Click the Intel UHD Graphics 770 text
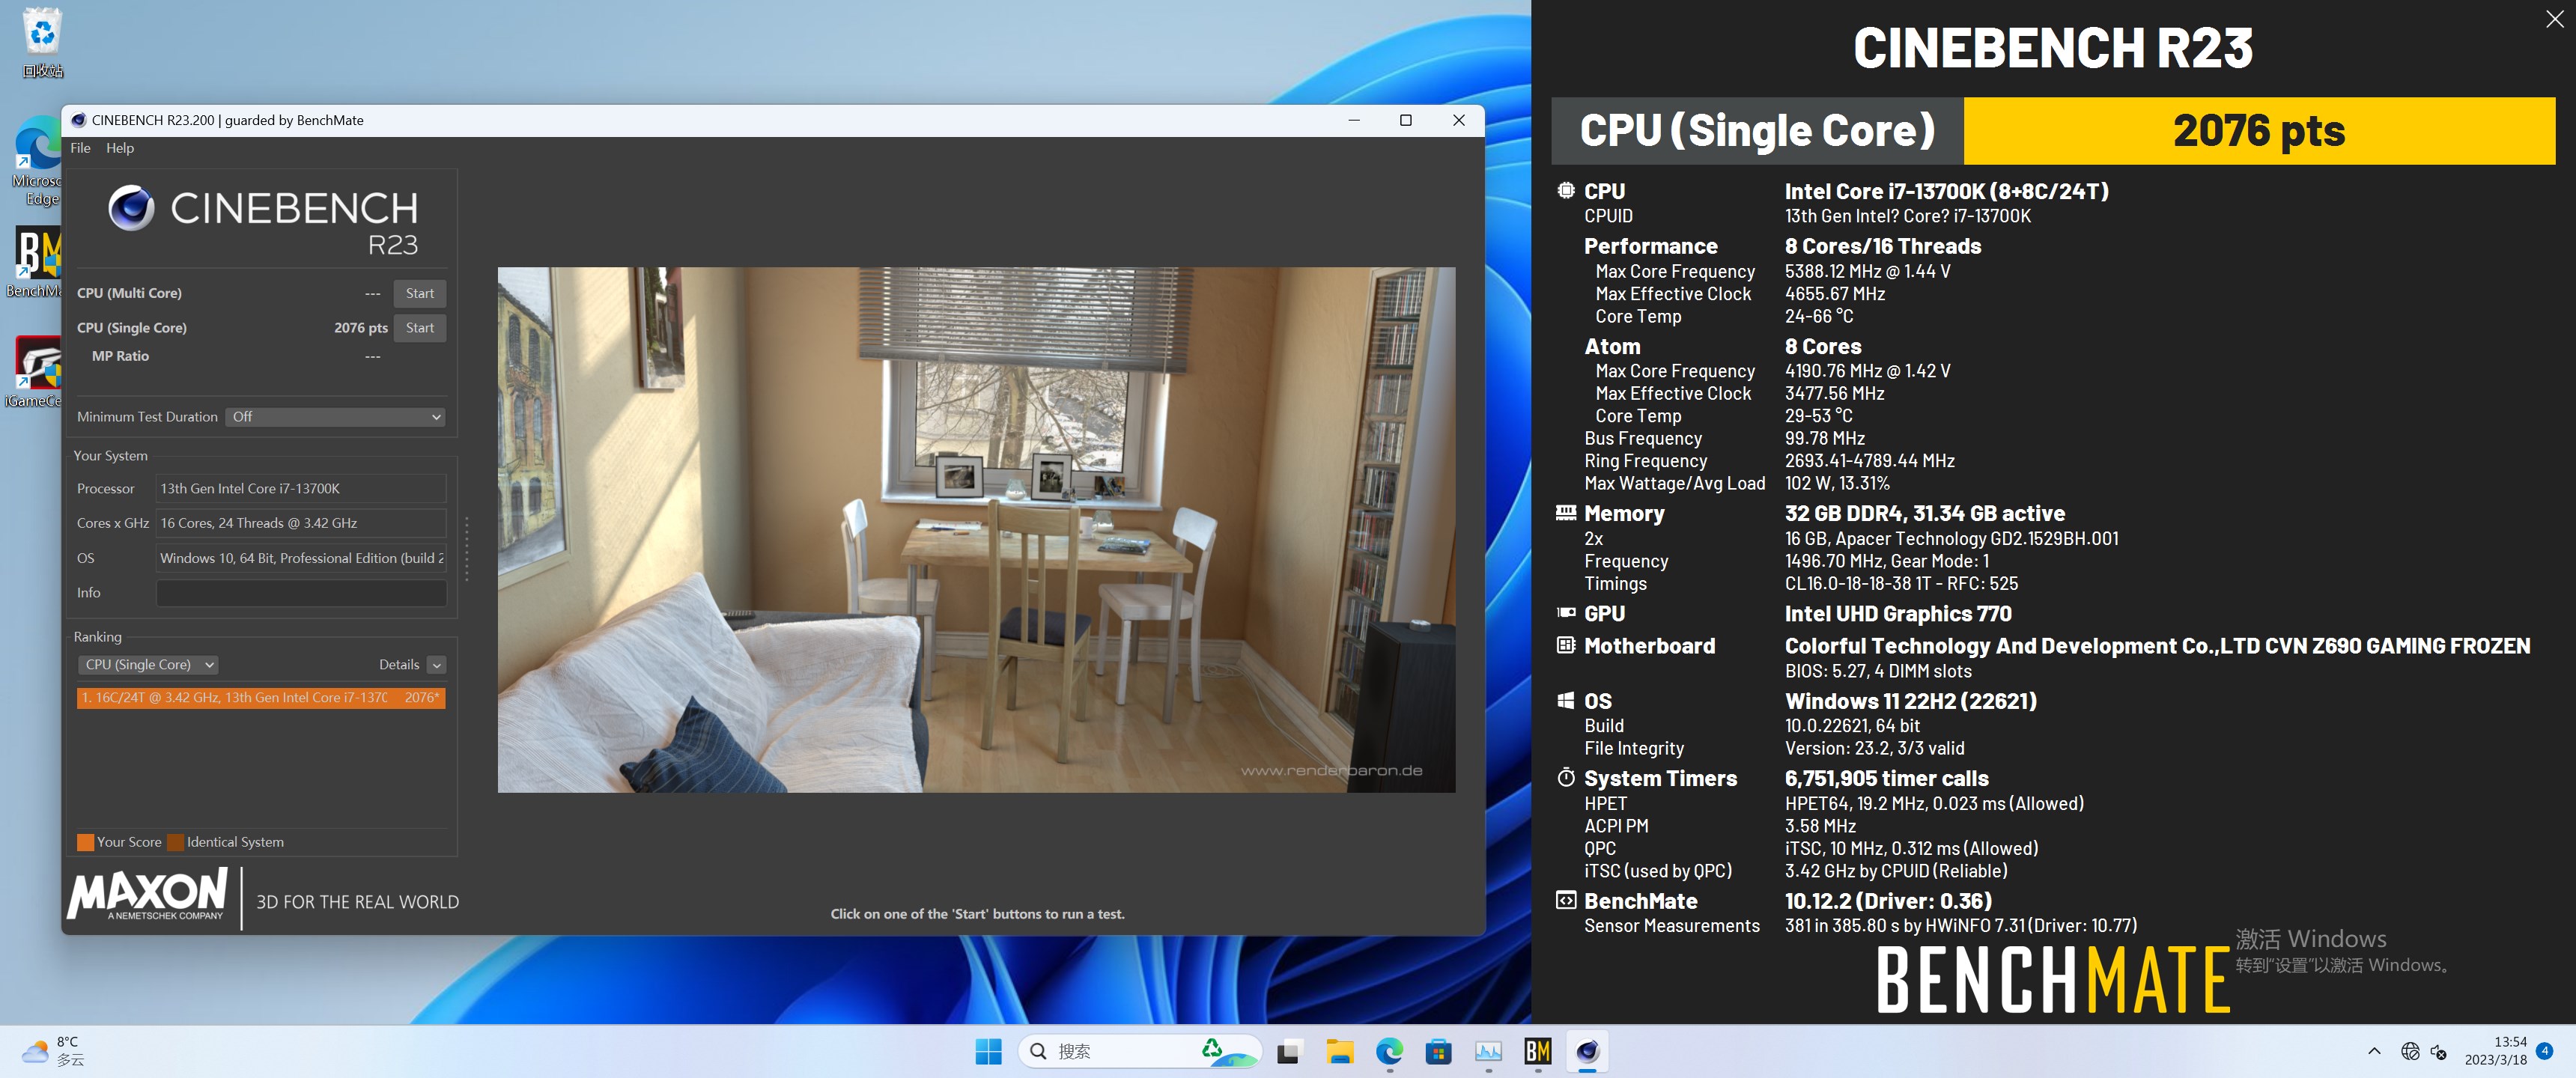This screenshot has width=2576, height=1078. click(1898, 614)
